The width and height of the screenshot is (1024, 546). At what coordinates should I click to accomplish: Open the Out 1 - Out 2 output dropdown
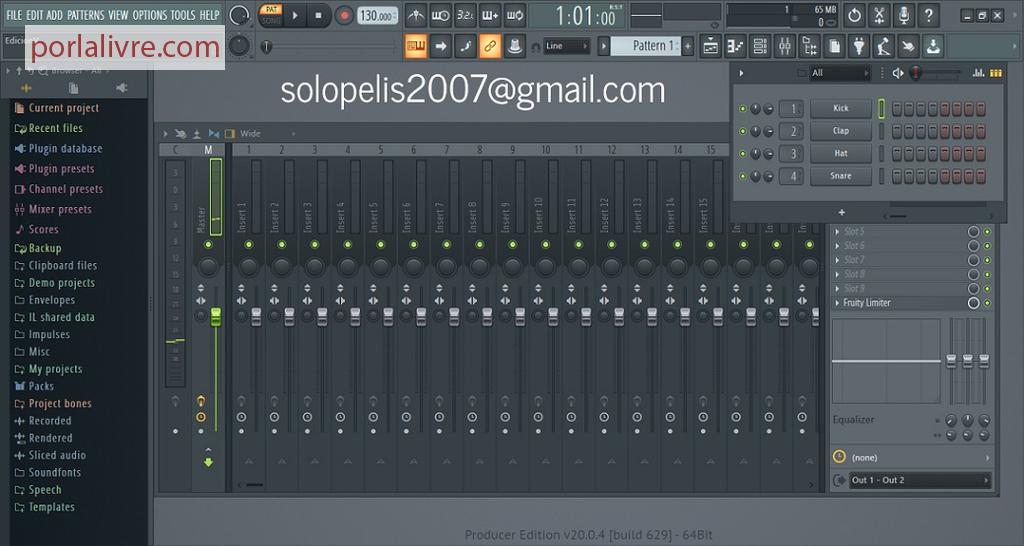tap(920, 480)
